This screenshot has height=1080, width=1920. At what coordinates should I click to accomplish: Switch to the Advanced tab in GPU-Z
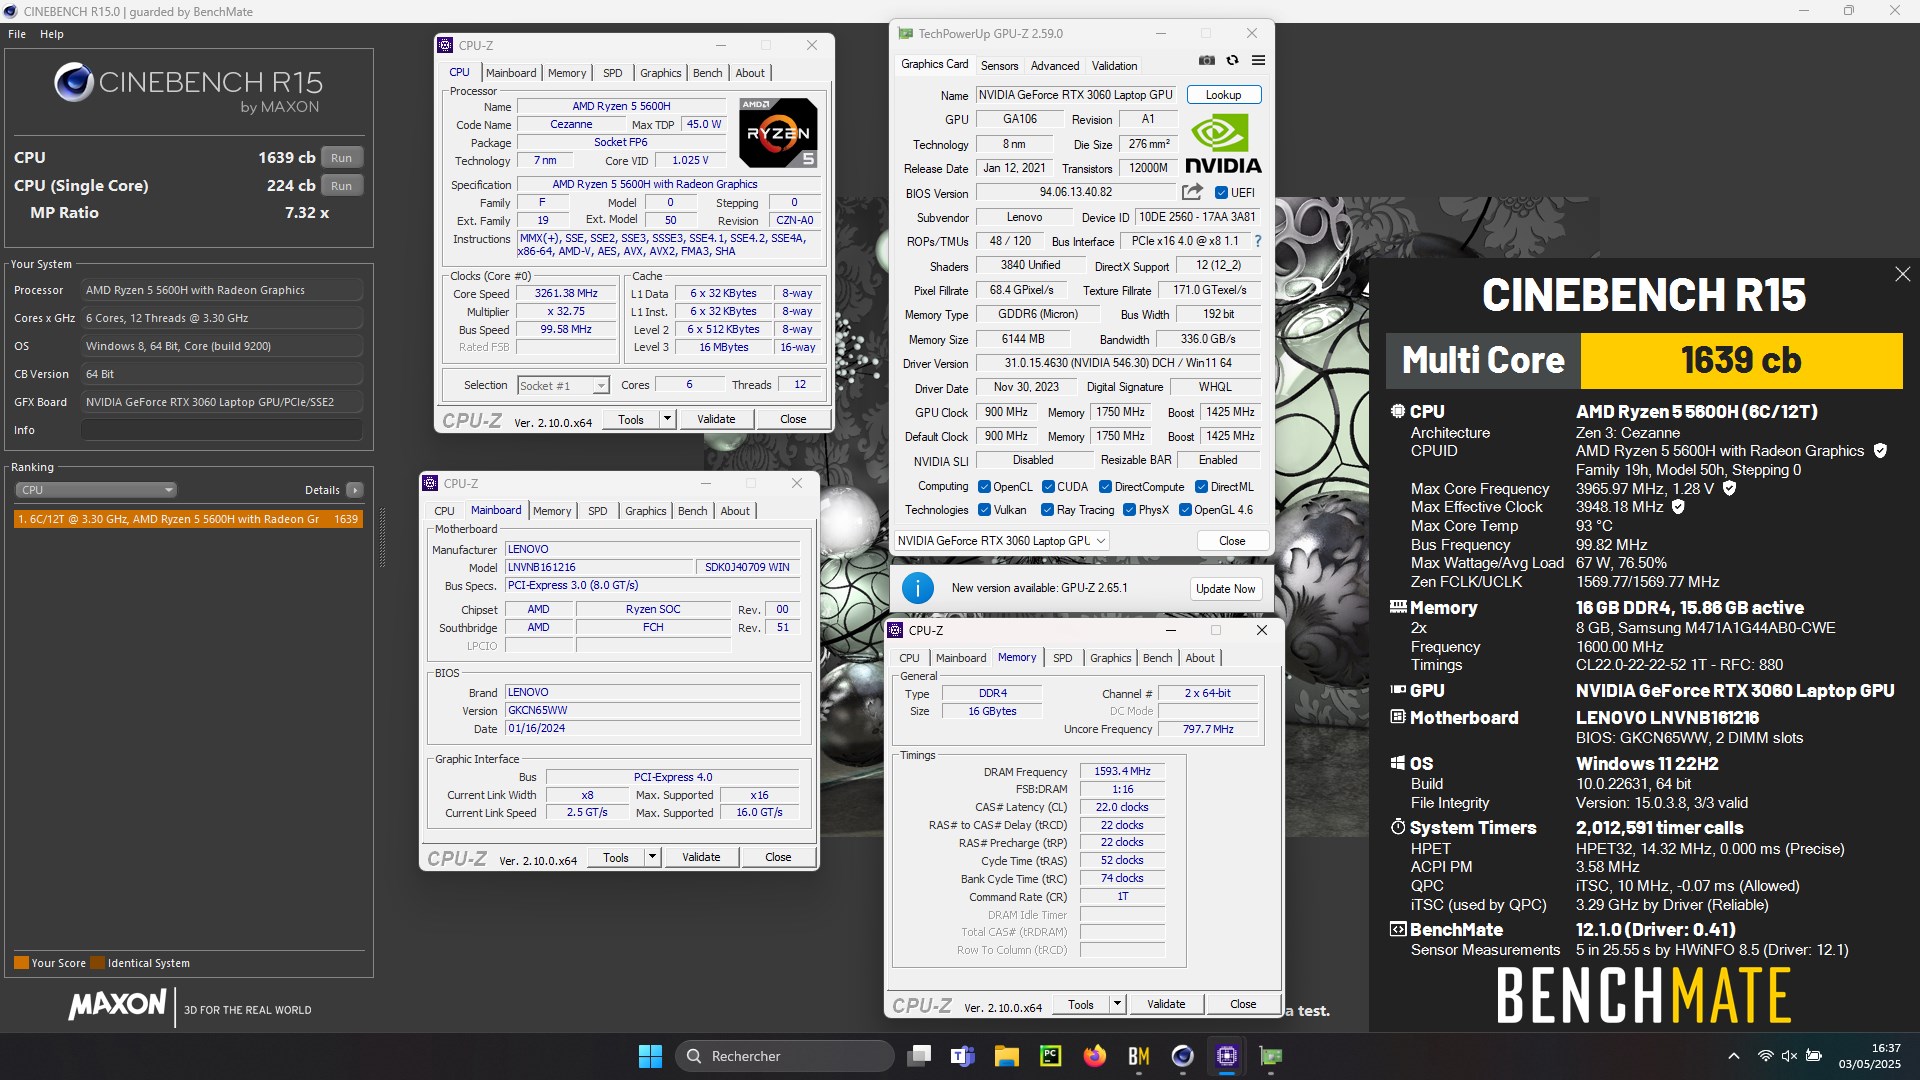1055,66
